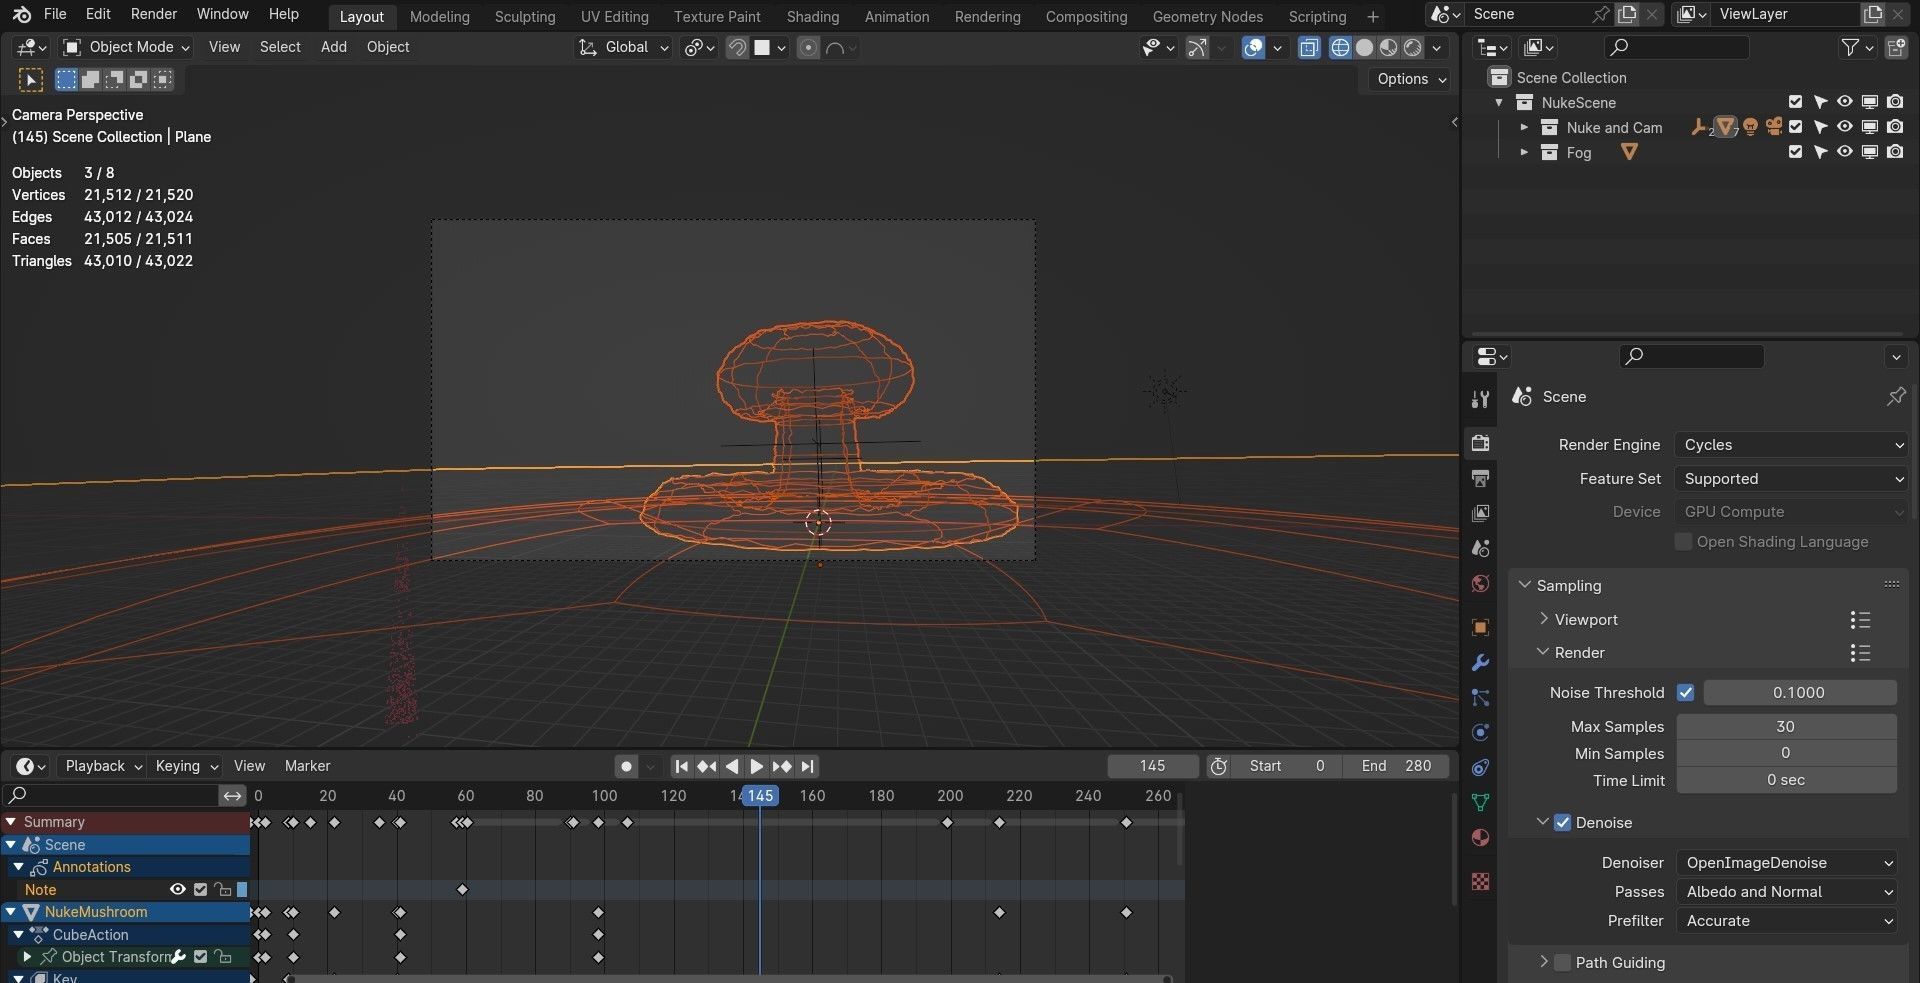
Task: Open the Render menu
Action: click(154, 14)
